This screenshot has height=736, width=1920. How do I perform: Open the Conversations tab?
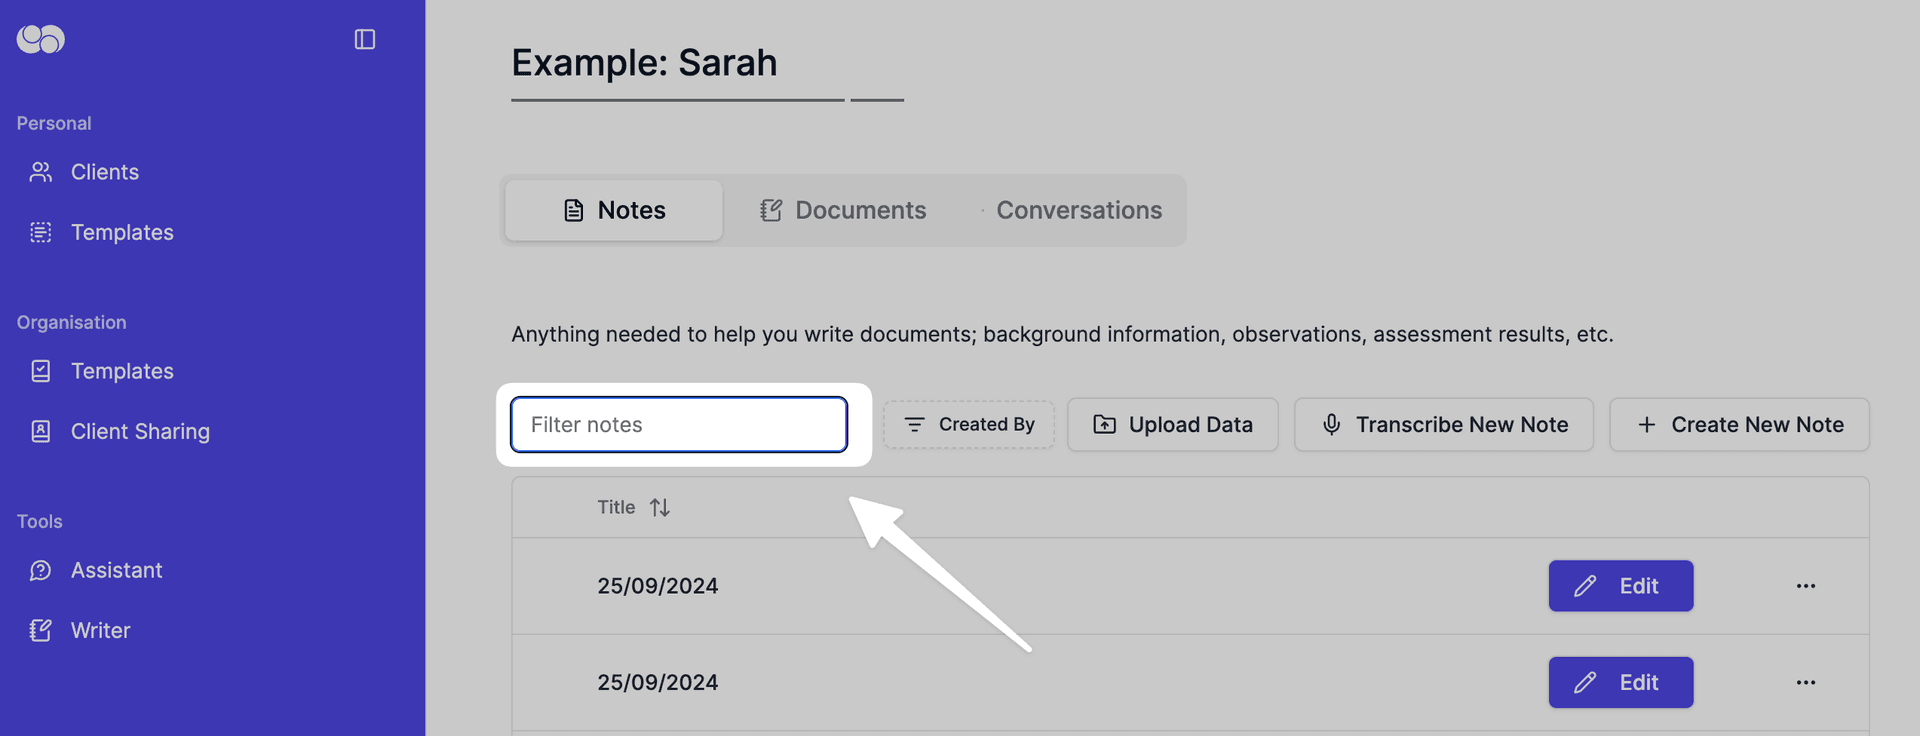coord(1077,210)
